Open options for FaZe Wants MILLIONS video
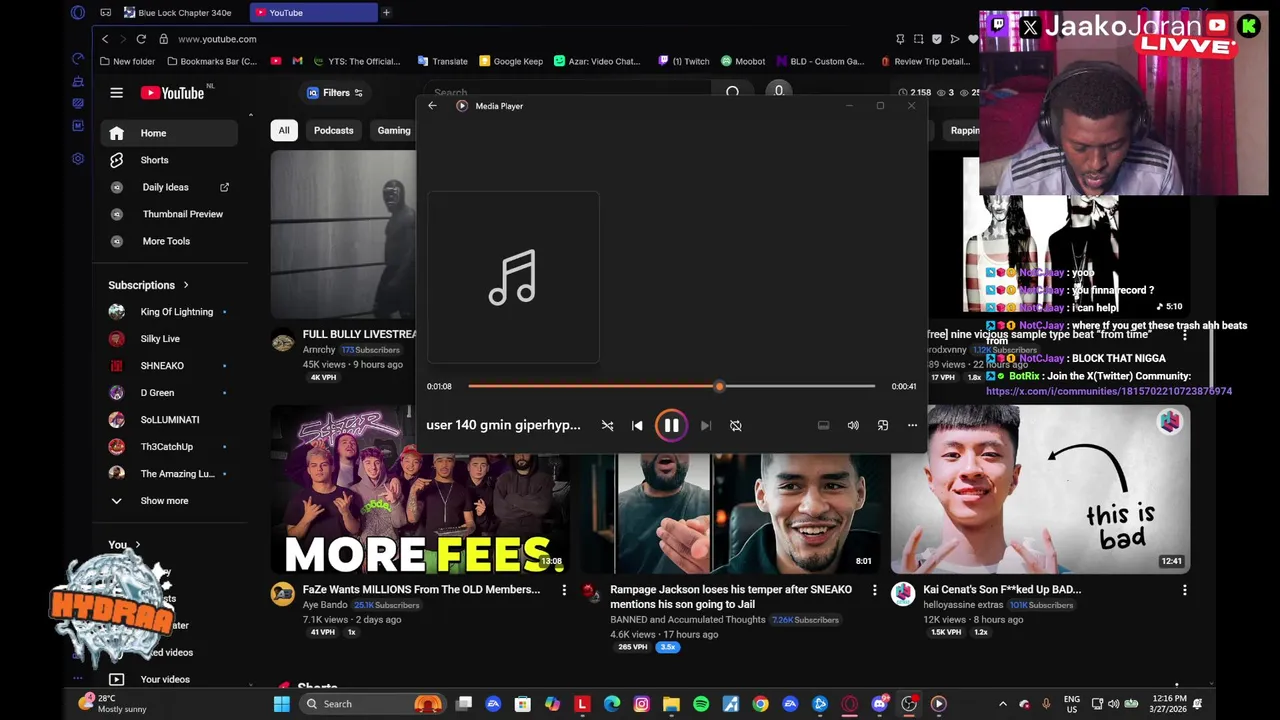 pos(564,590)
